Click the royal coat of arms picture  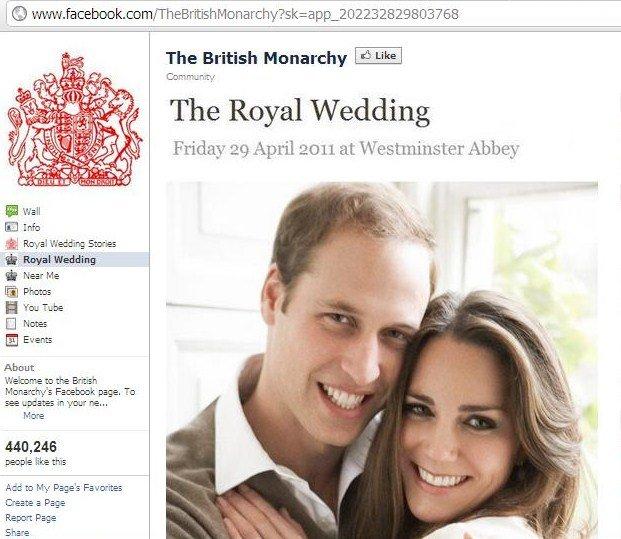tap(74, 119)
